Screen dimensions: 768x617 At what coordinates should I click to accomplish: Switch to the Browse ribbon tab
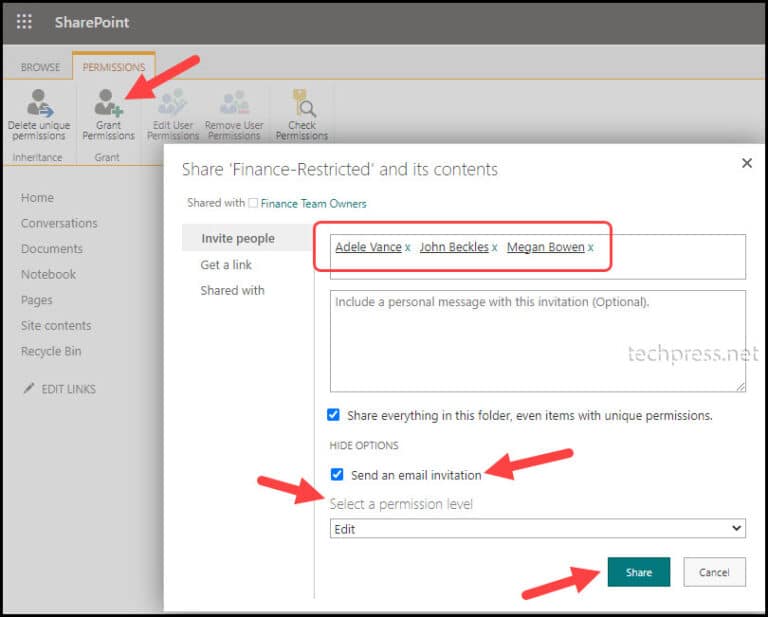[41, 67]
